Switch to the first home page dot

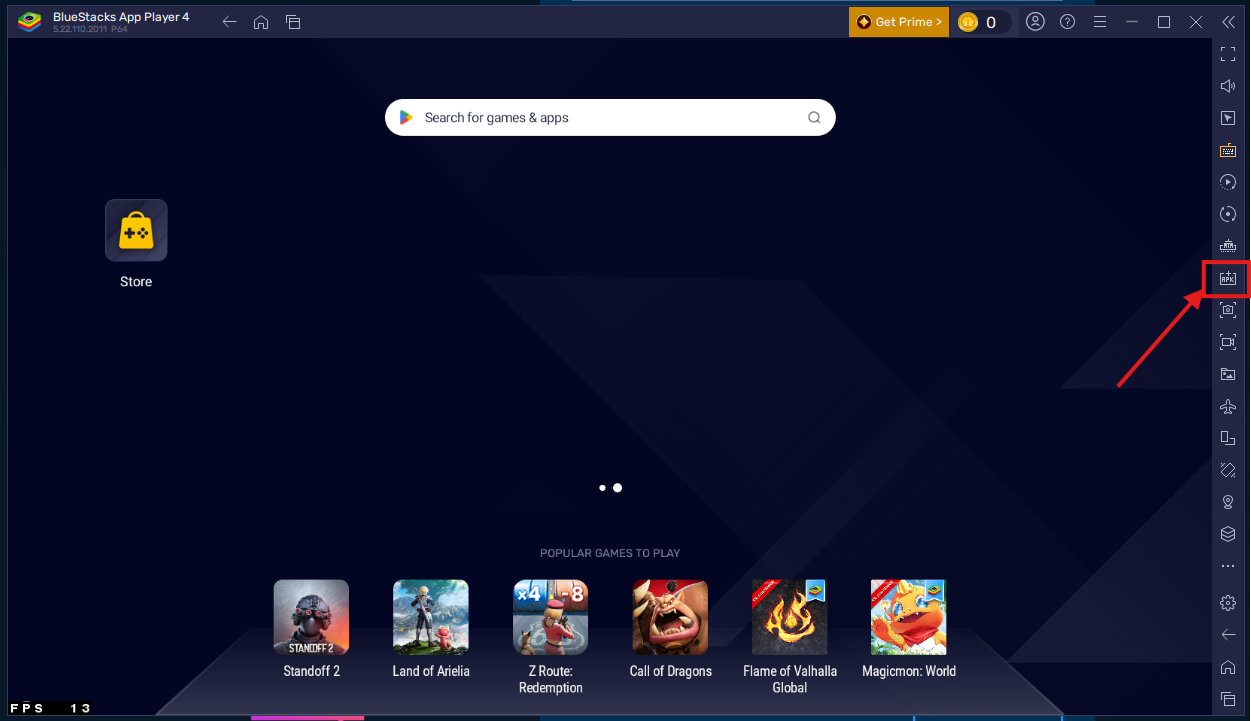coord(602,488)
